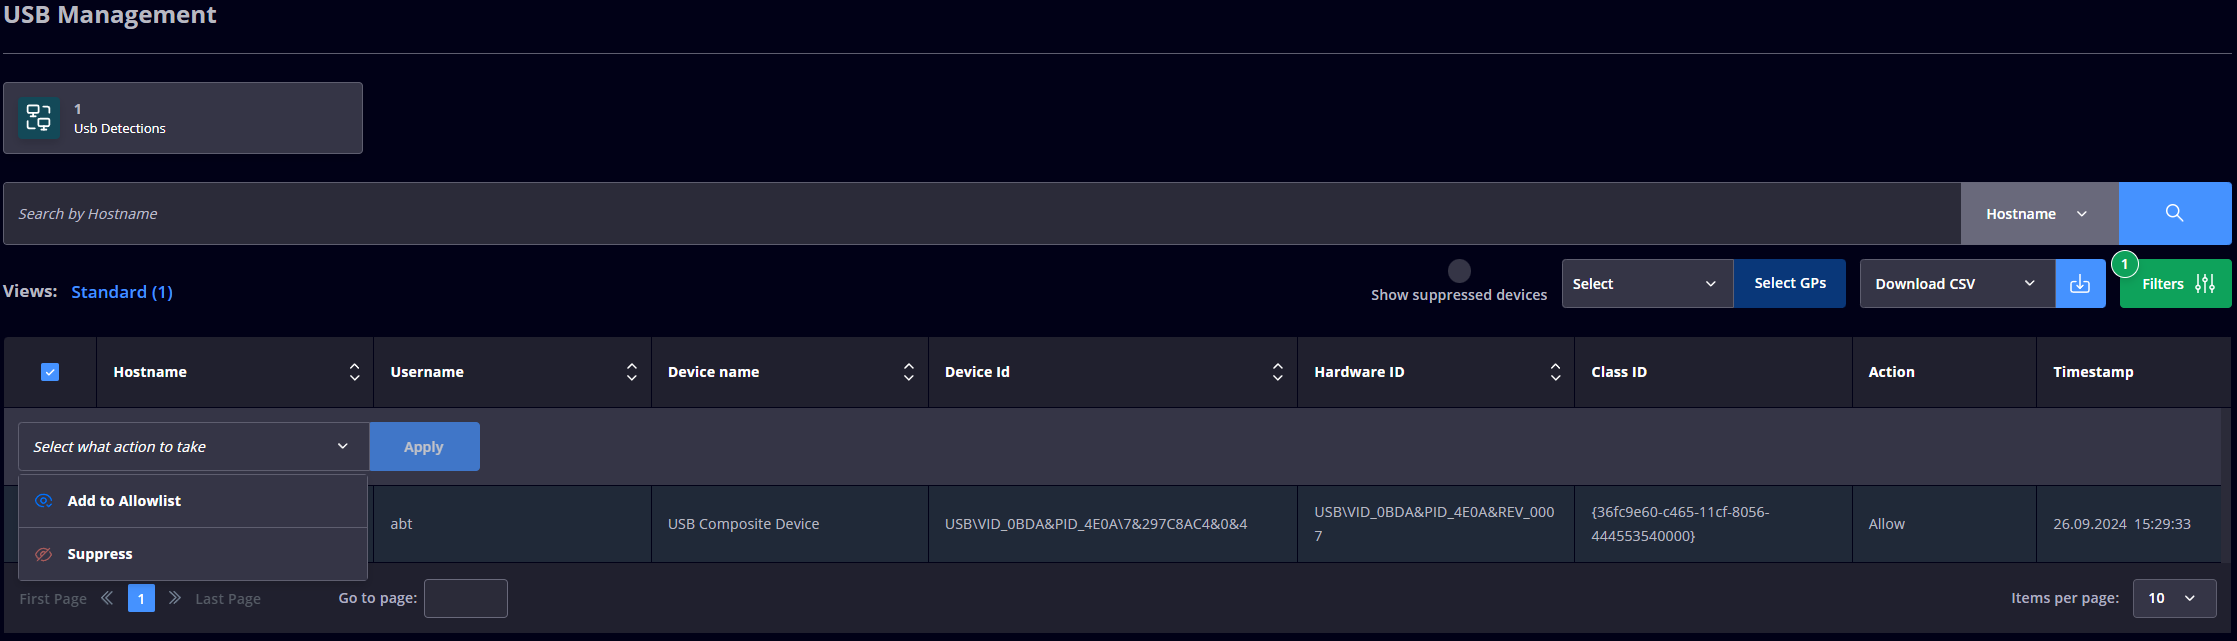Open the Filters panel
The width and height of the screenshot is (2237, 641).
(2175, 284)
